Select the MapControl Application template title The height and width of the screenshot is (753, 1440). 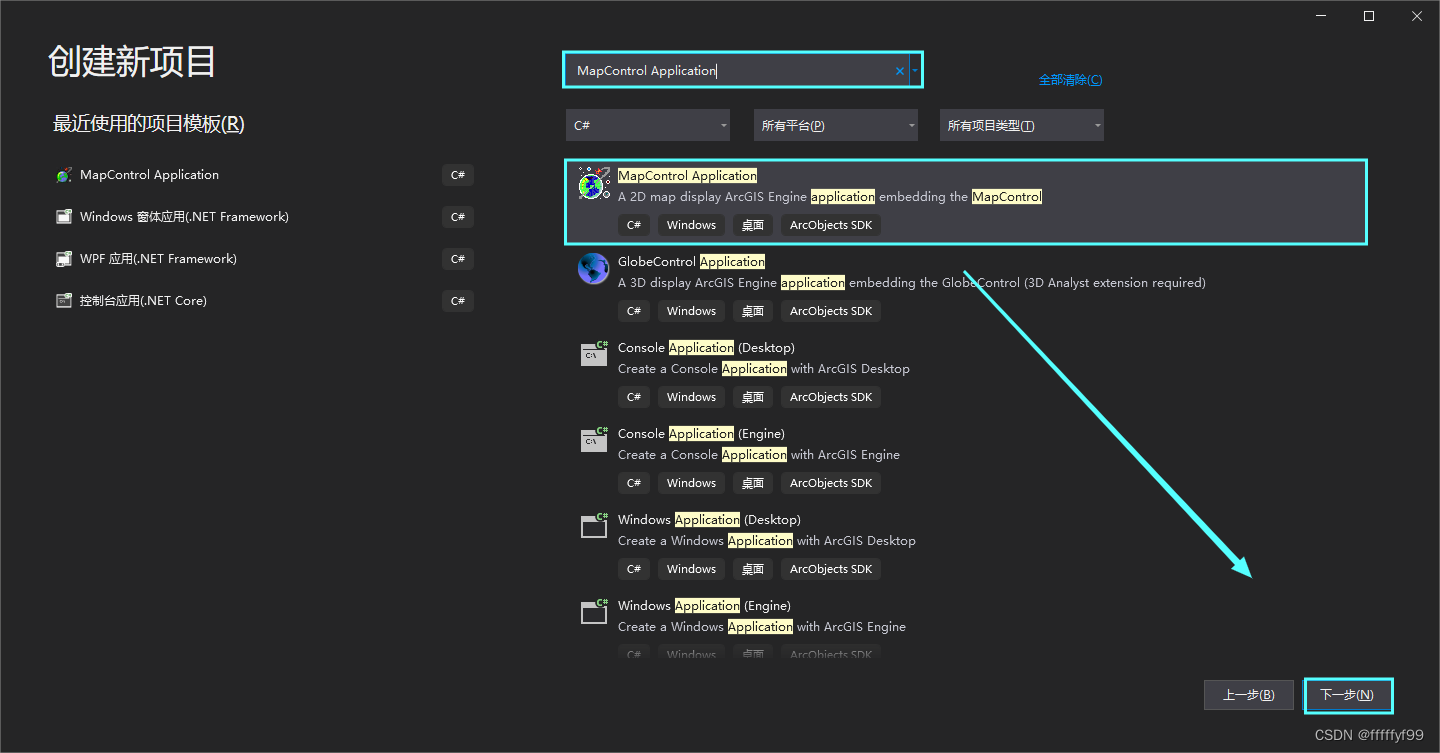coord(687,175)
